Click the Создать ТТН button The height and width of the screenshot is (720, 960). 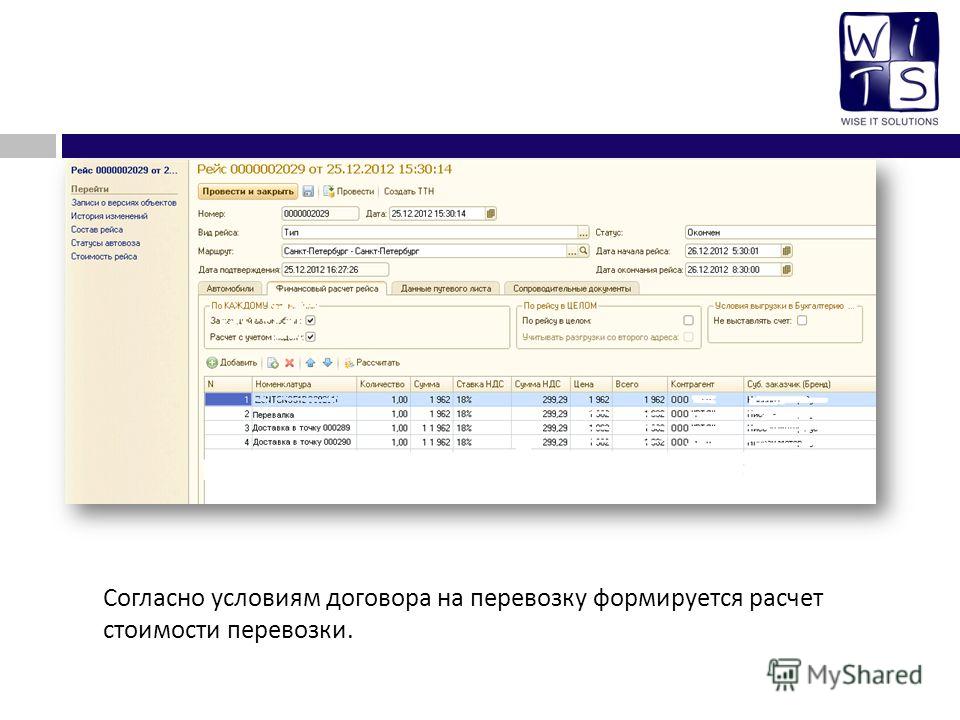coord(409,192)
